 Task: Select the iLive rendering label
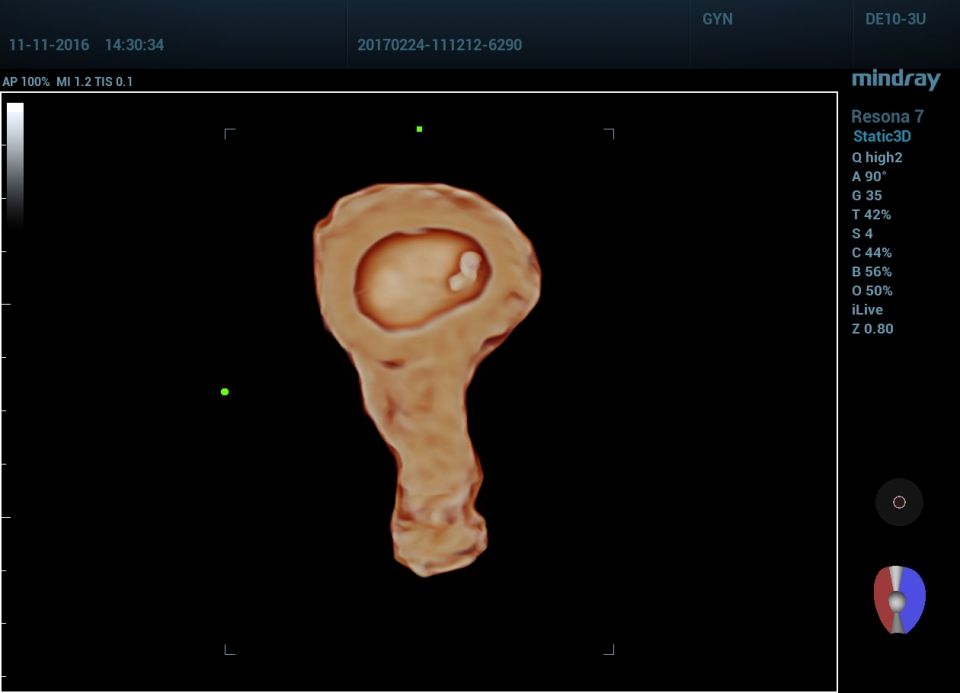(x=867, y=310)
